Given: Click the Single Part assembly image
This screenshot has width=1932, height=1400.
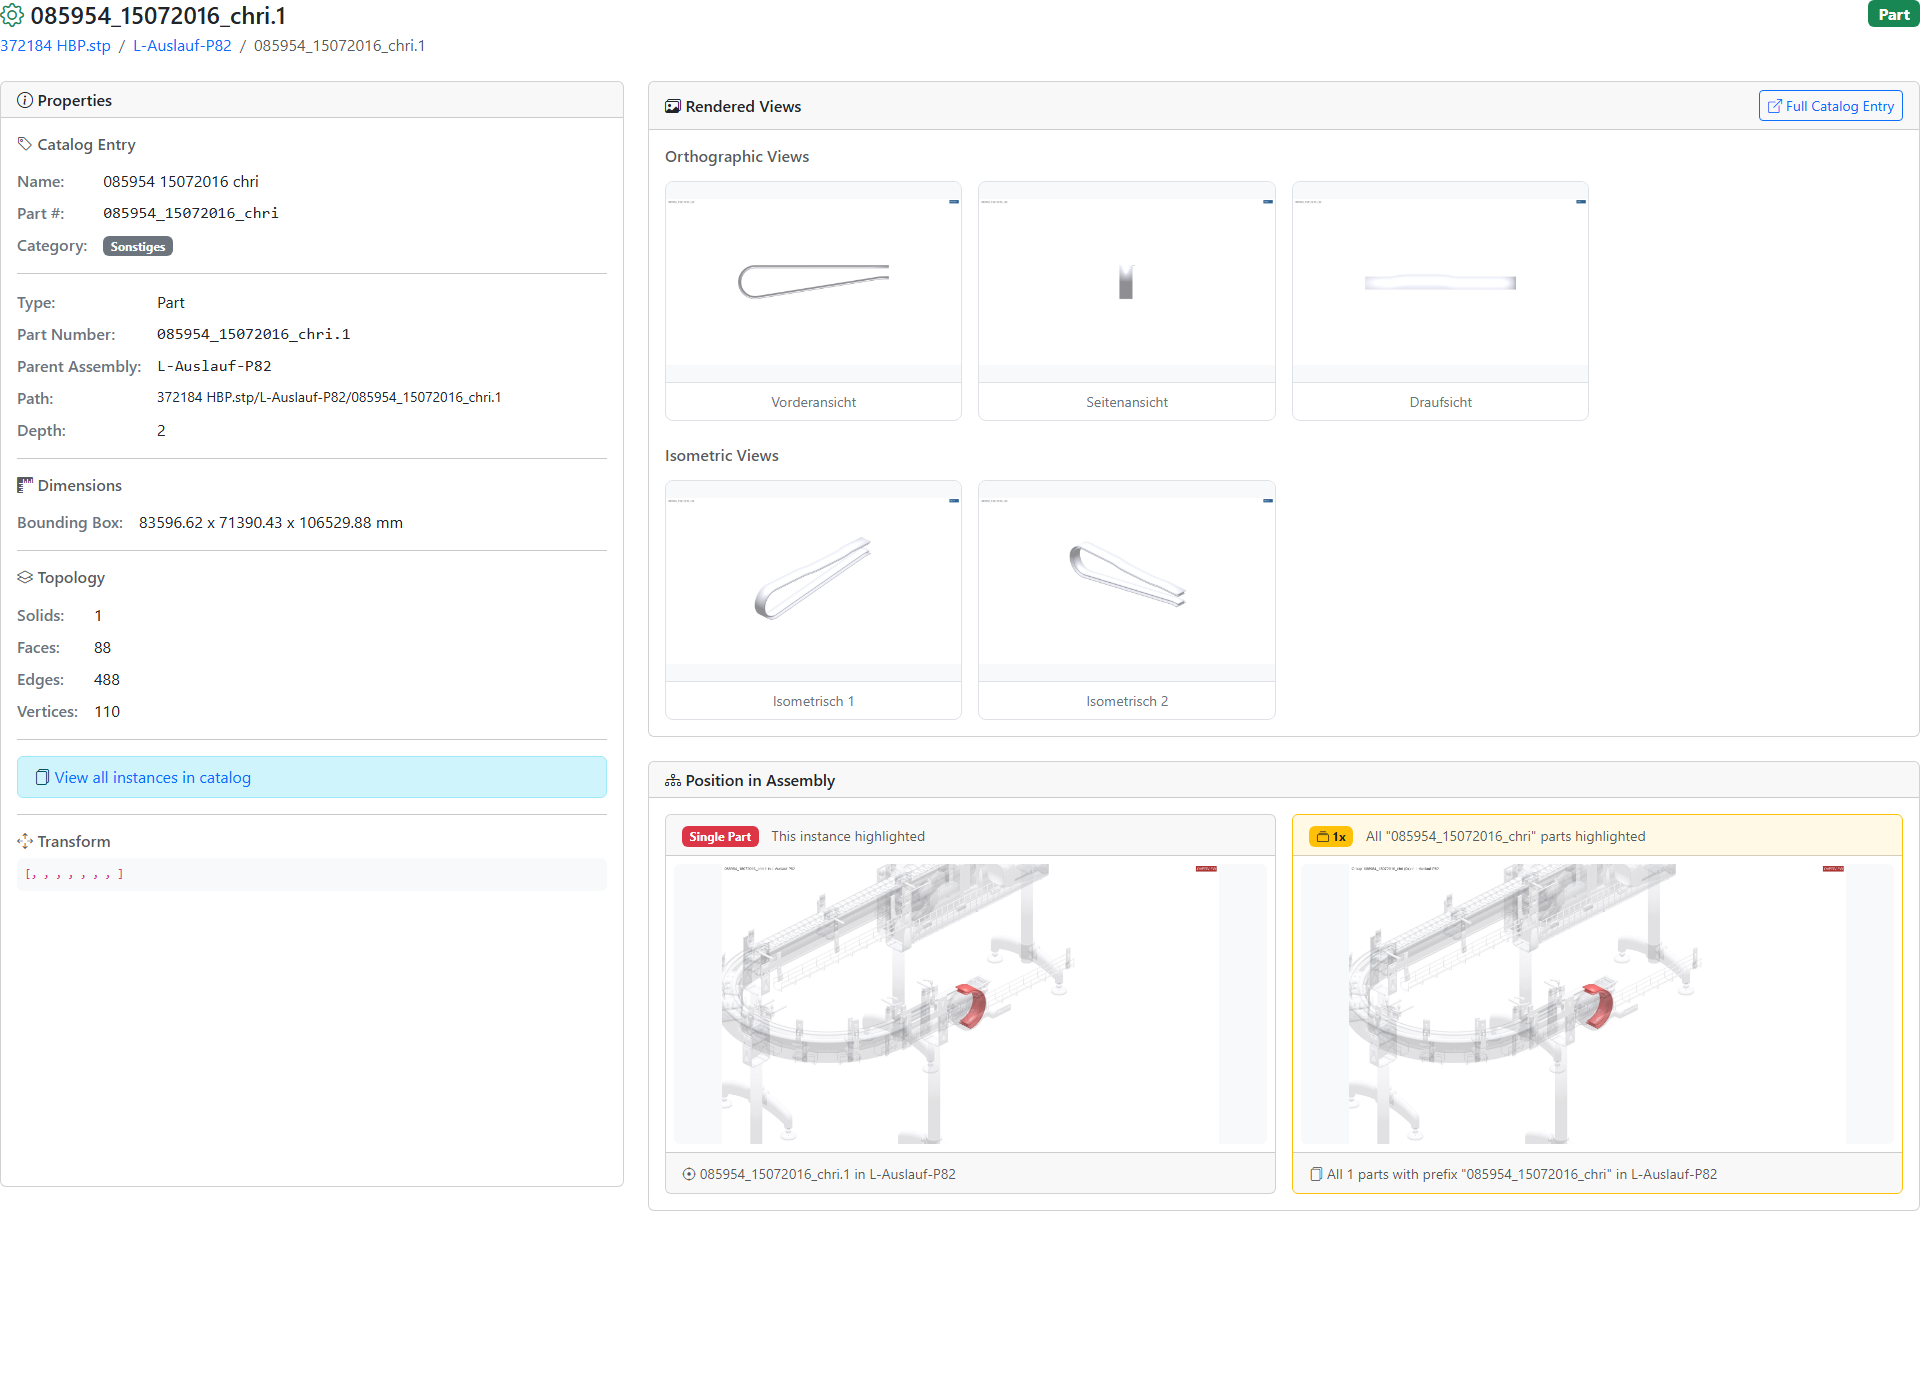Looking at the screenshot, I should coord(969,1003).
